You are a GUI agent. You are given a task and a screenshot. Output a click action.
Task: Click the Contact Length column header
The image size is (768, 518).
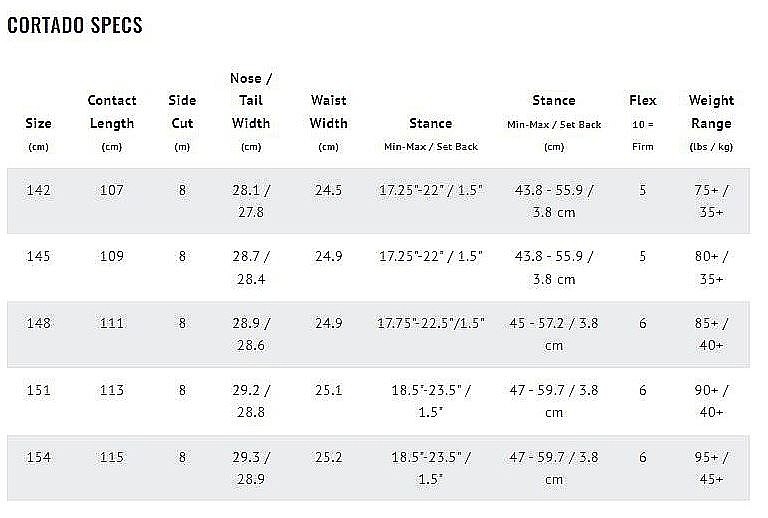[x=112, y=123]
